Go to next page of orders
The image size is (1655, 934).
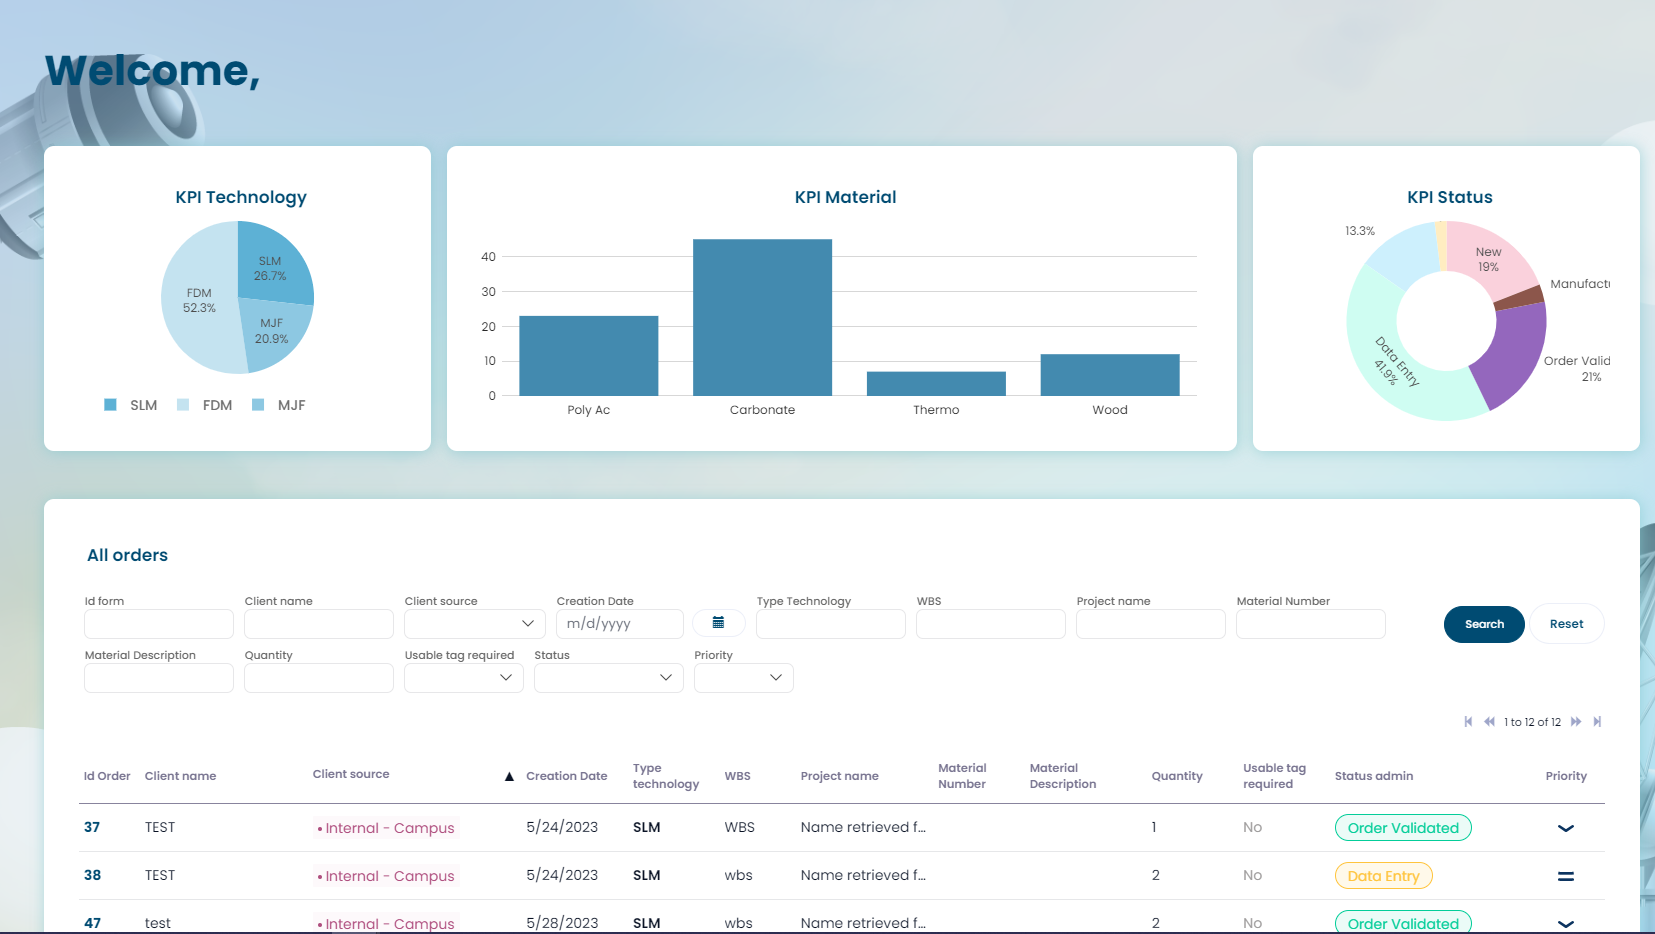pyautogui.click(x=1576, y=722)
